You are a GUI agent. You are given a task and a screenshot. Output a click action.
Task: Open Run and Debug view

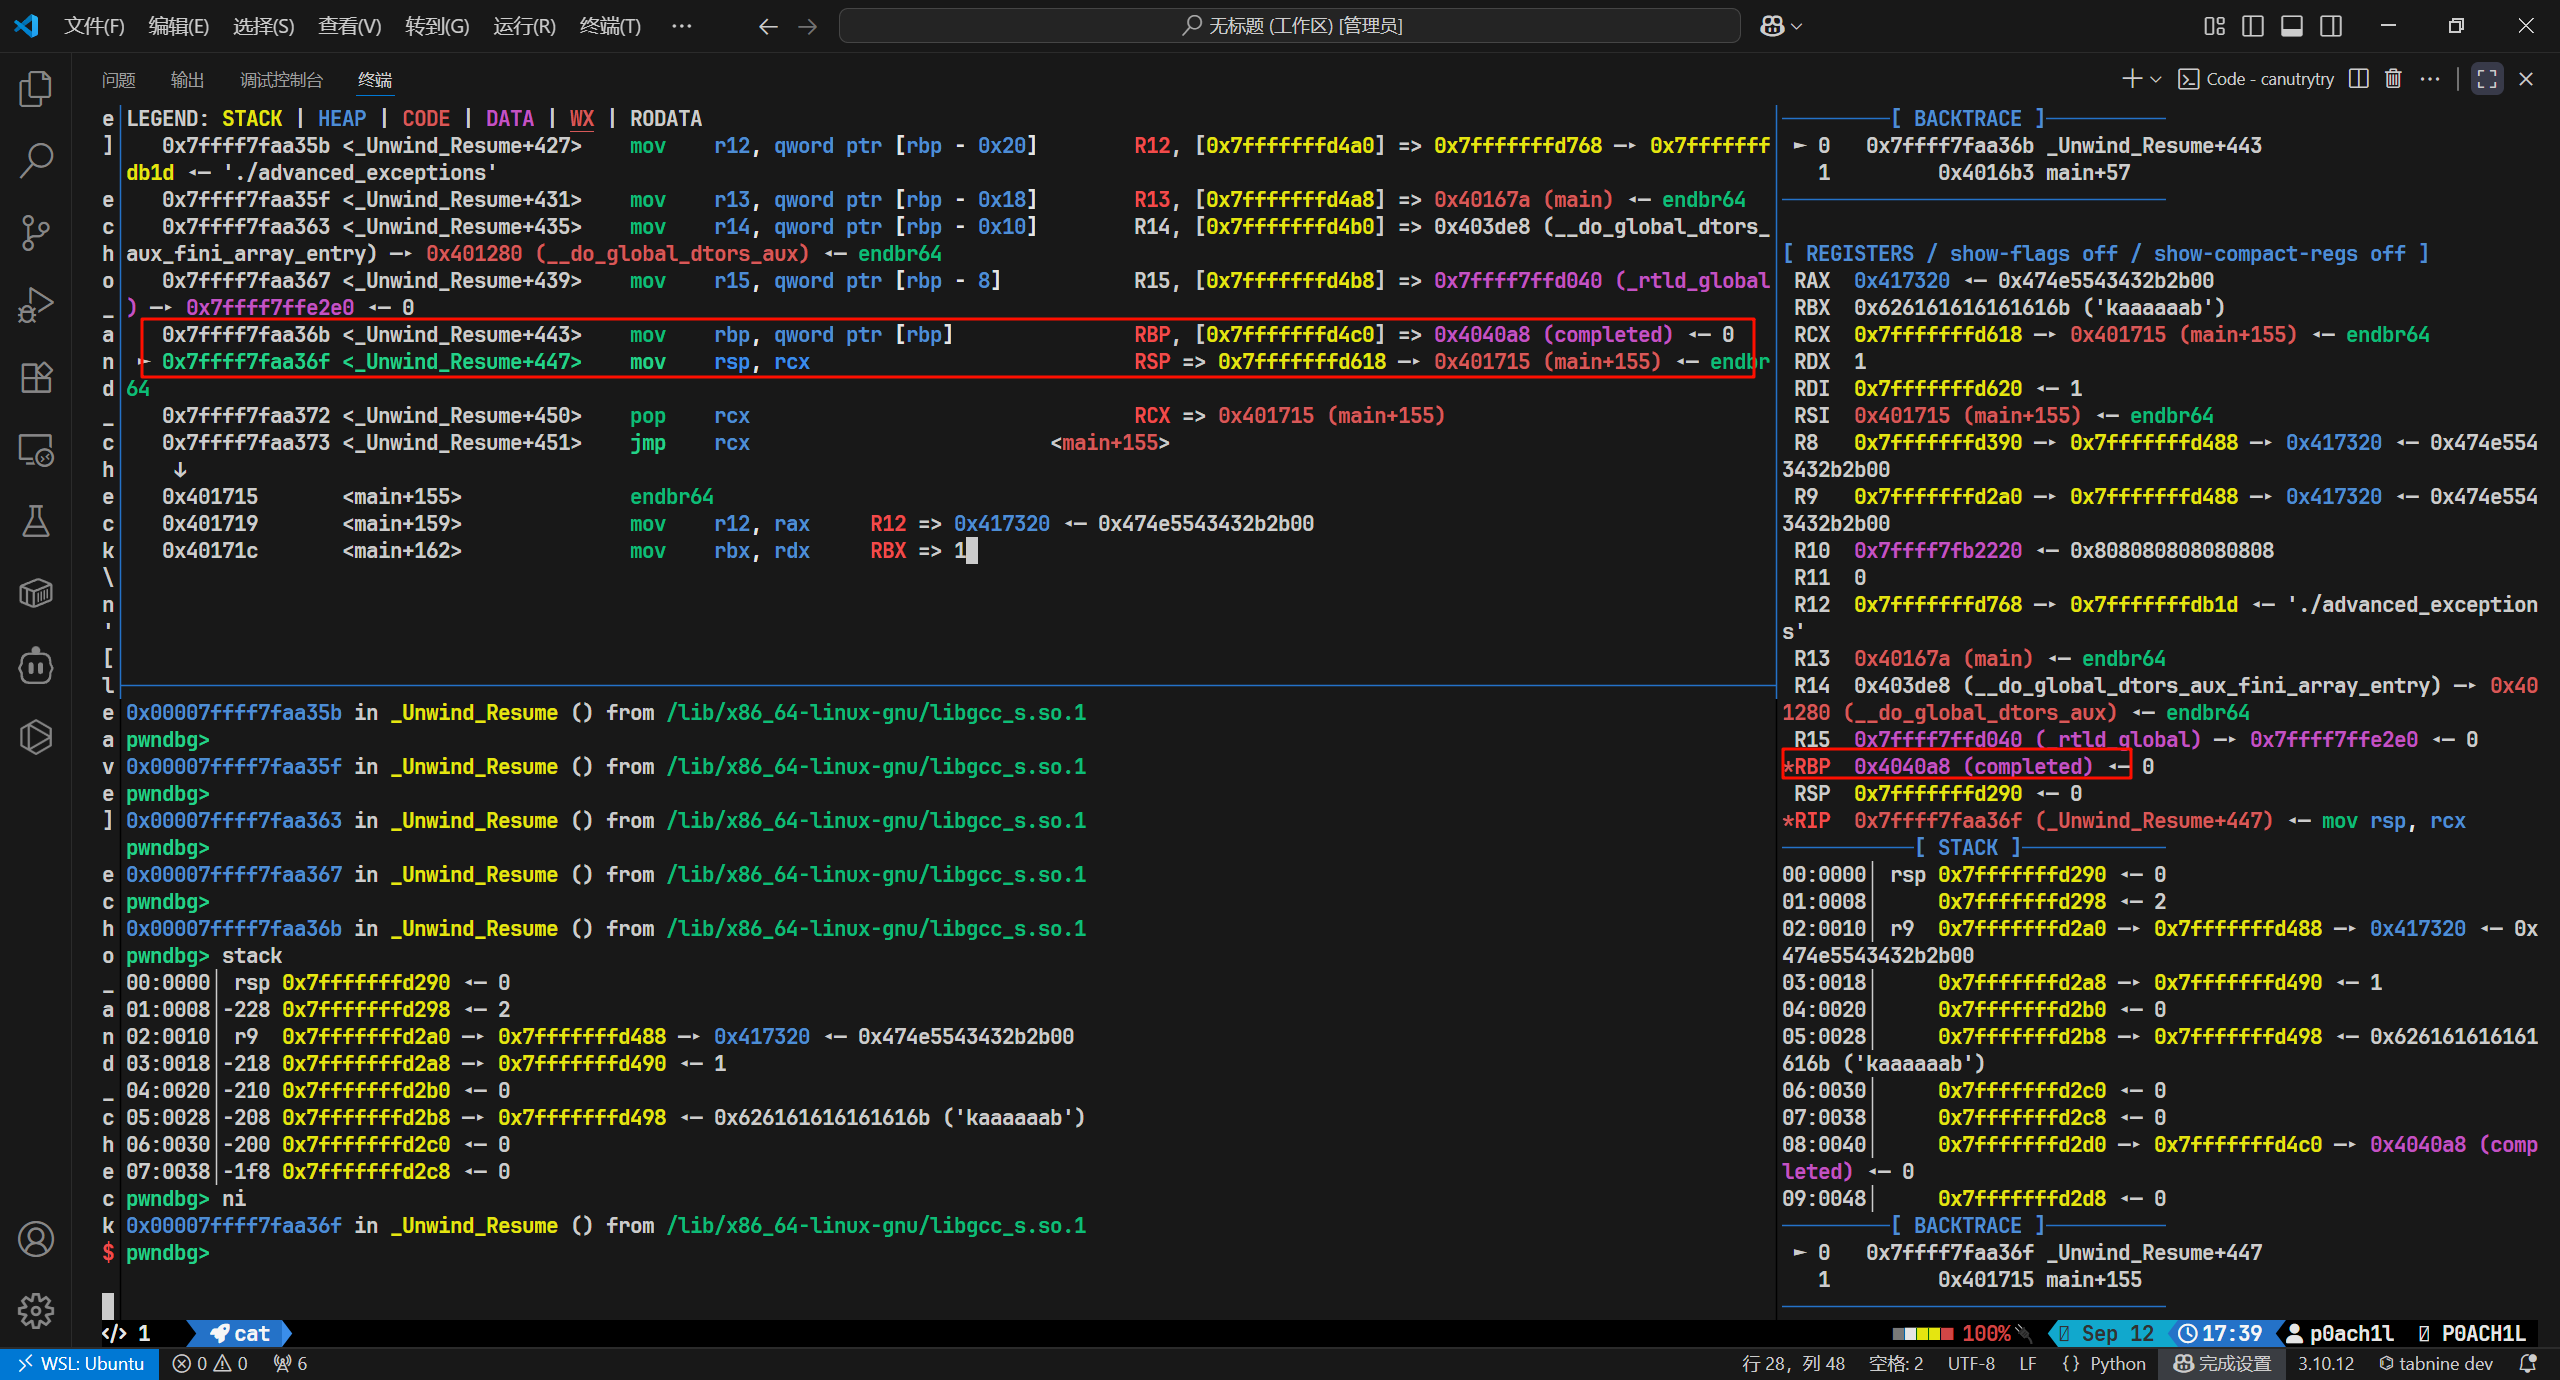[36, 305]
